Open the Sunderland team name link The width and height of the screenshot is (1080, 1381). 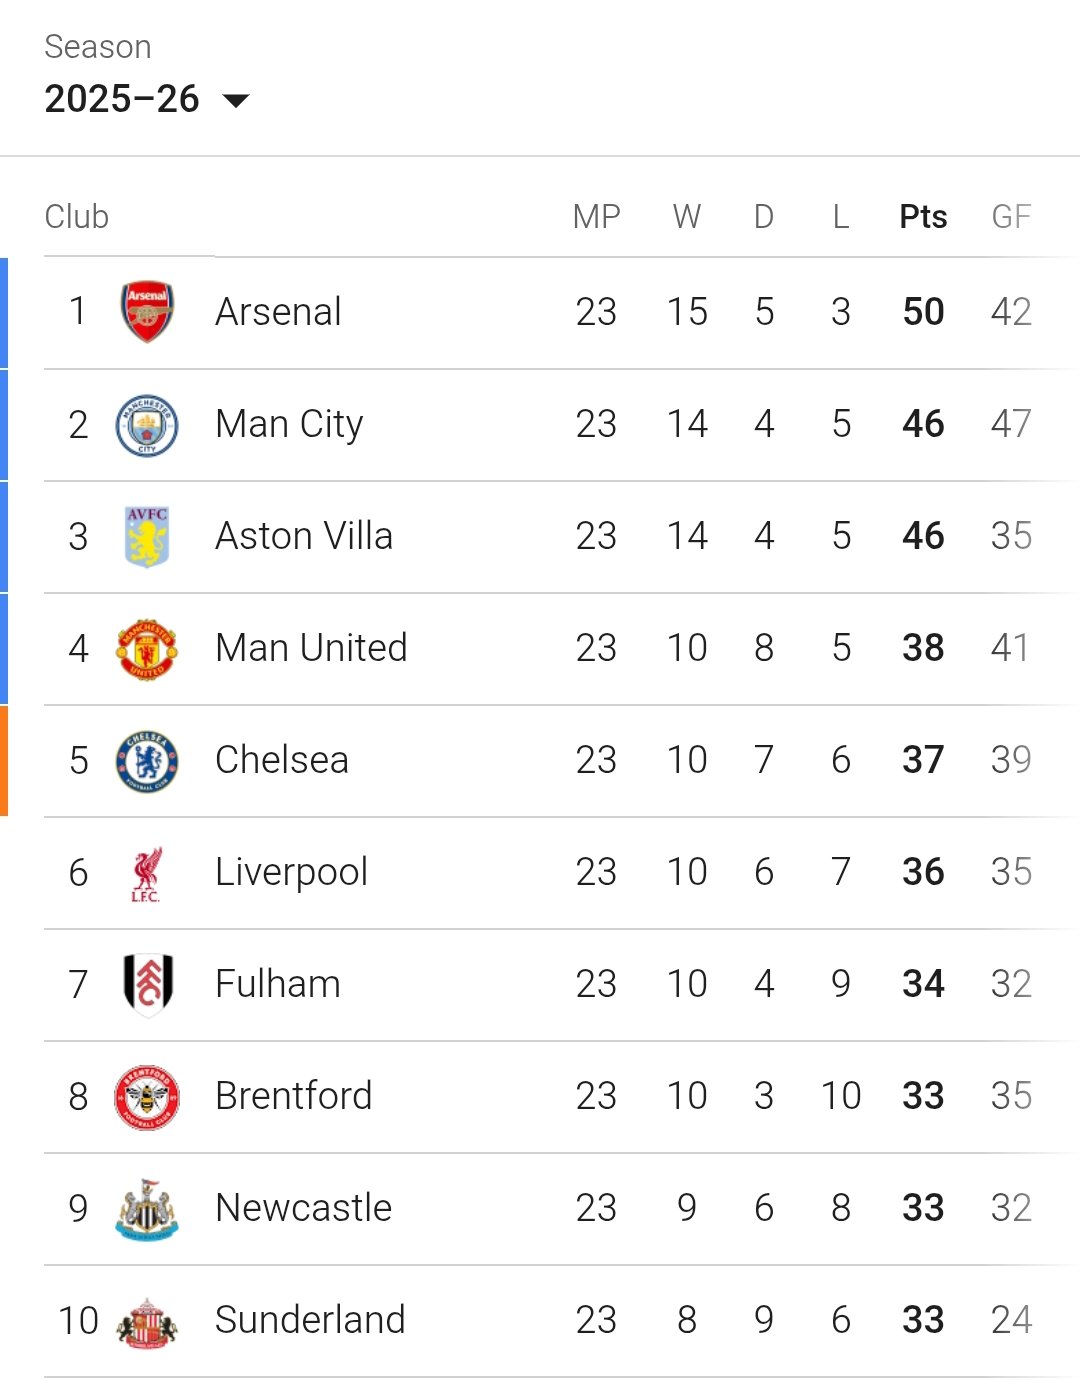(310, 1320)
